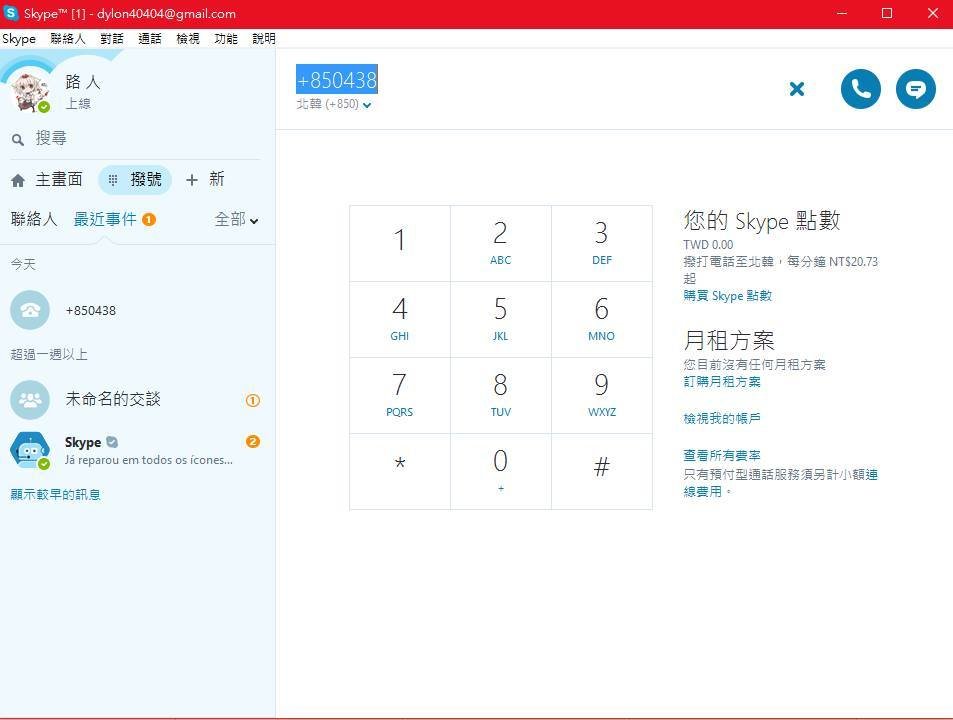Click the 顯示較早的訊息 link
Viewport: 953px width, 720px height.
55,495
